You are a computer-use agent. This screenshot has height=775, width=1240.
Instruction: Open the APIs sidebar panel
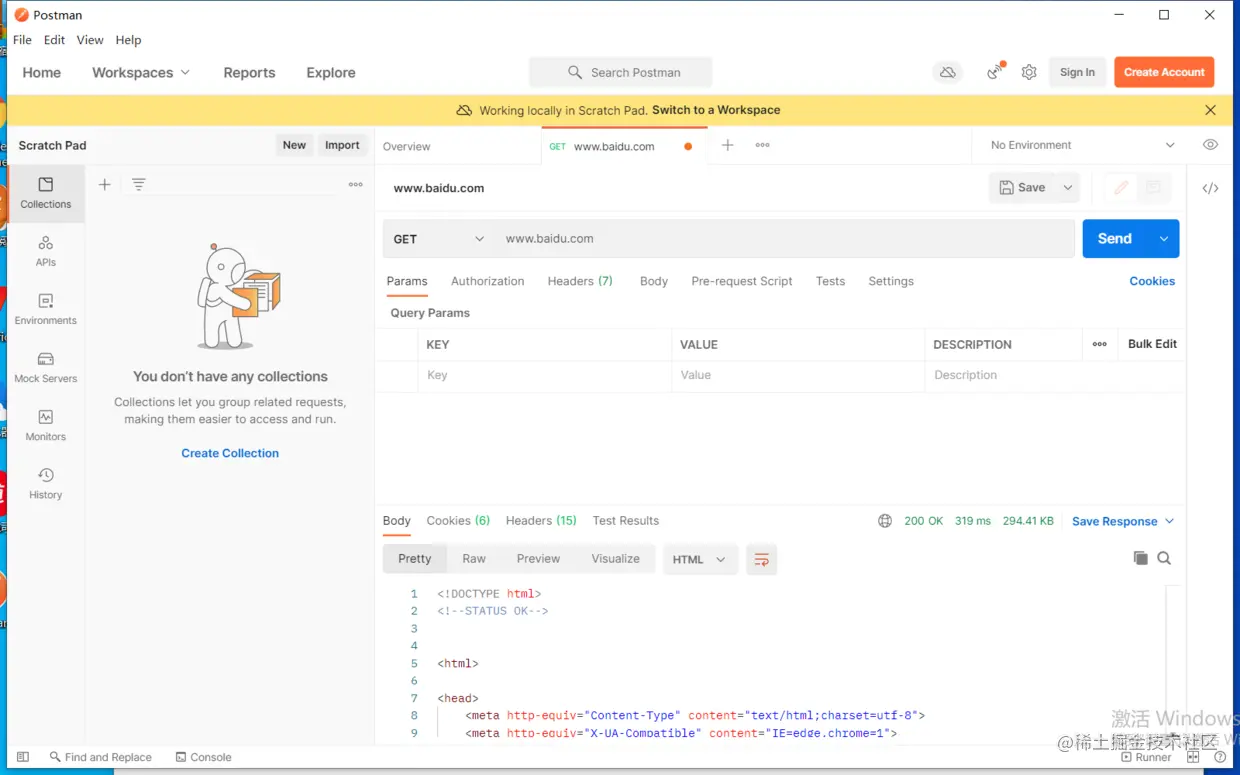pyautogui.click(x=46, y=251)
